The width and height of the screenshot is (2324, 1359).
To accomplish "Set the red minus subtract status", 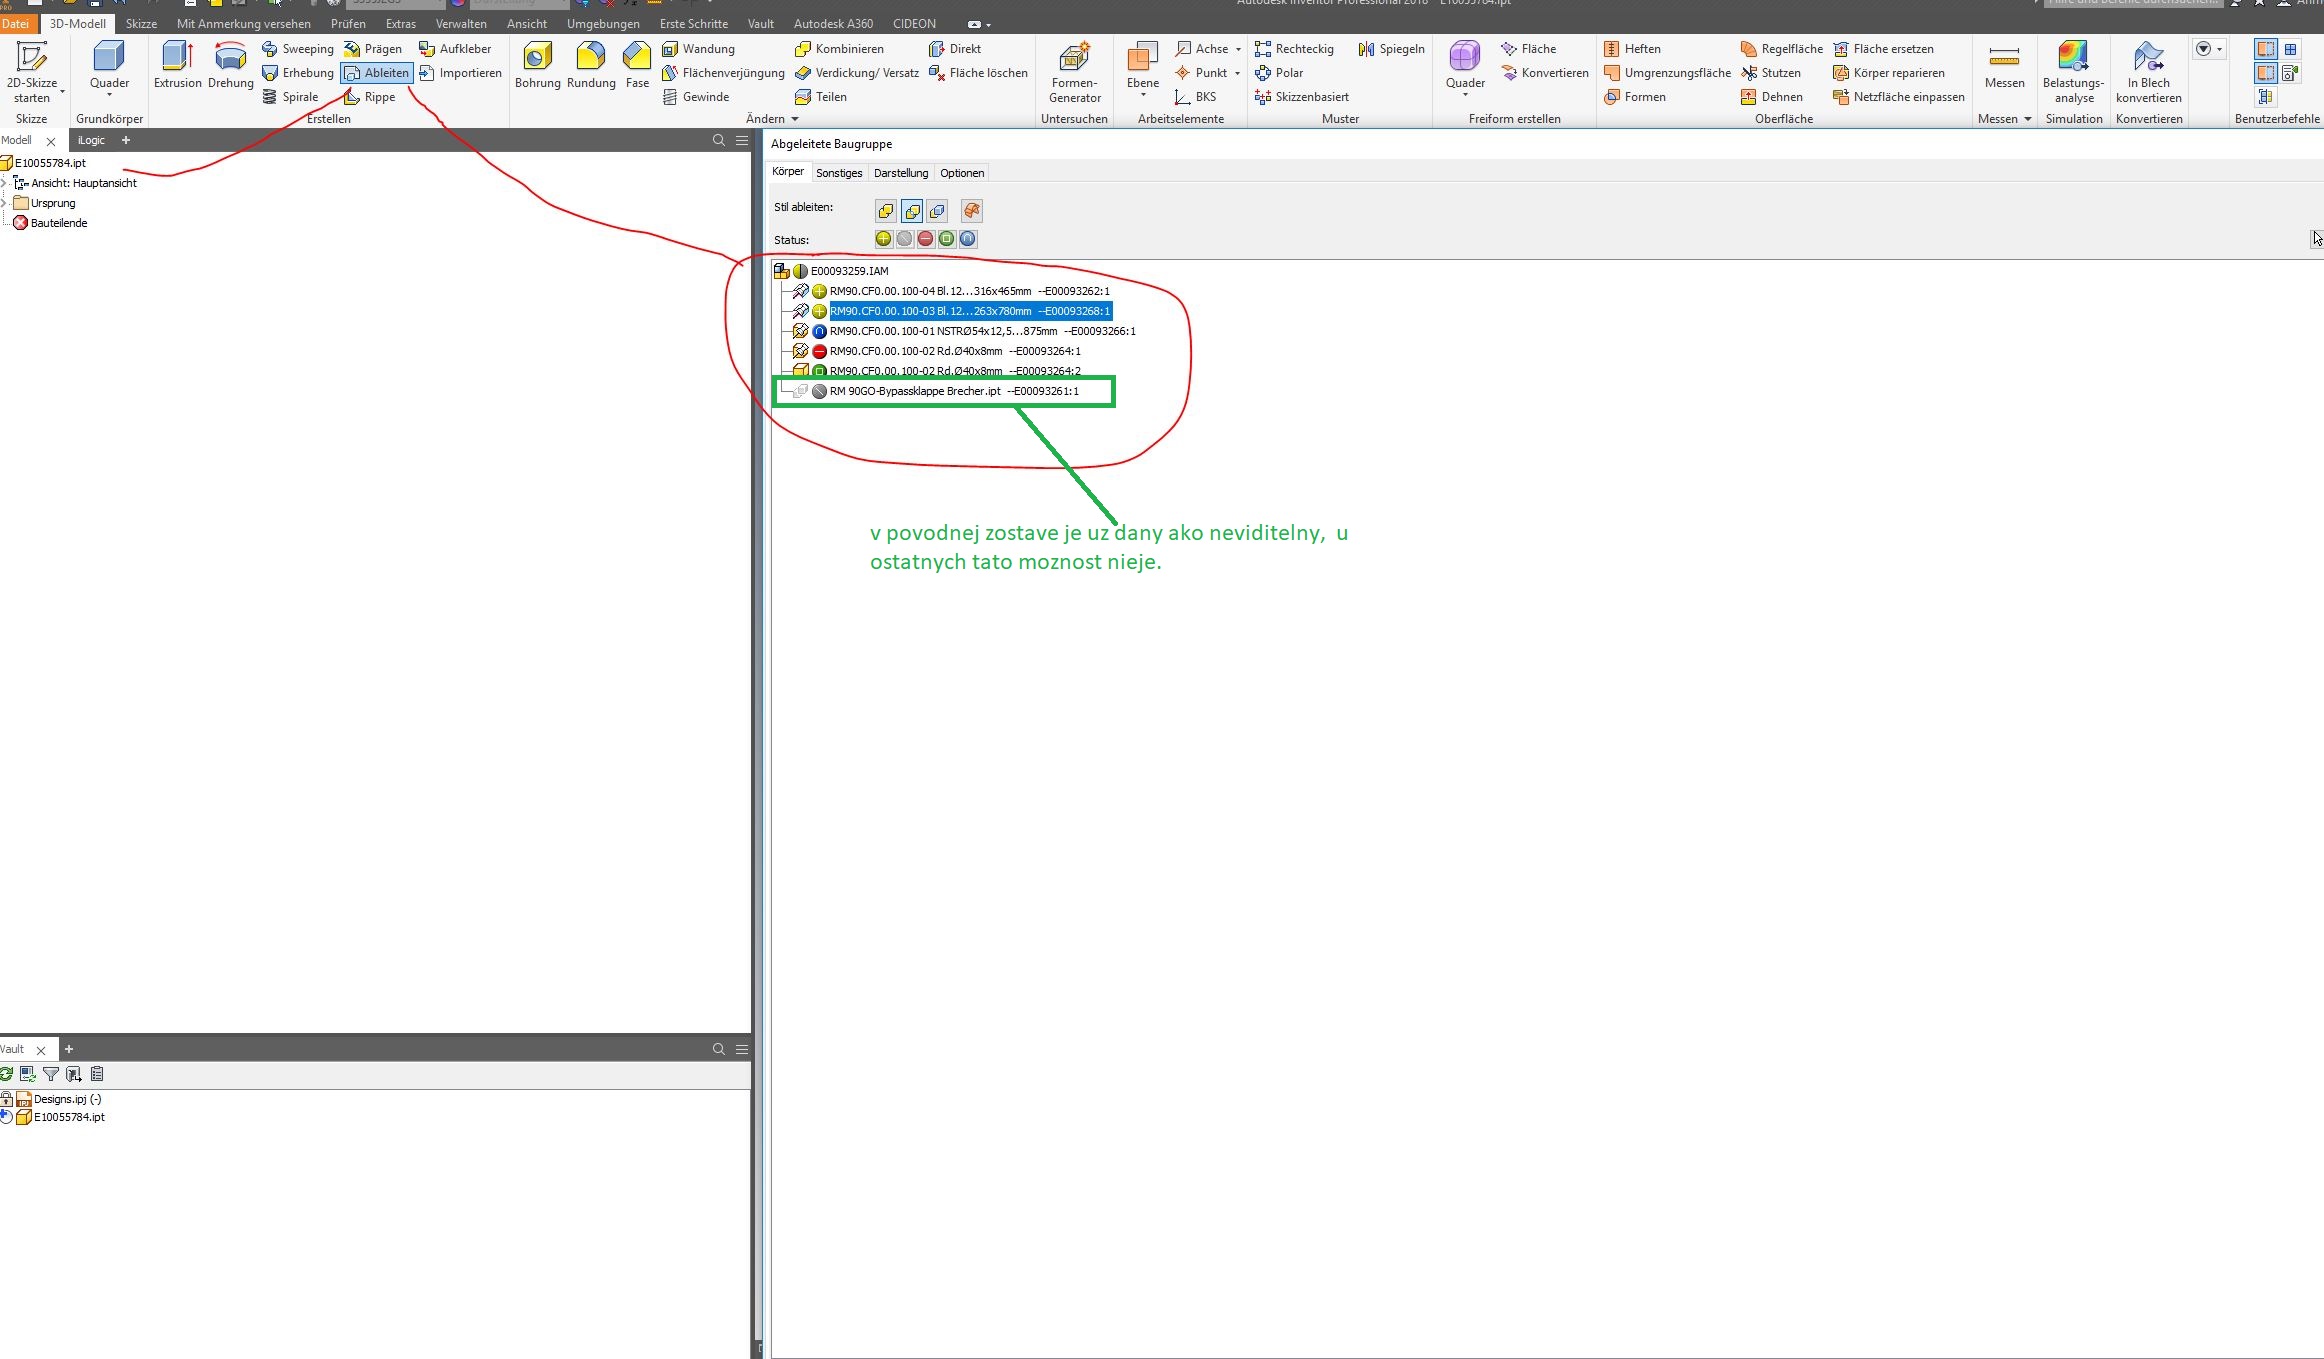I will (x=925, y=239).
